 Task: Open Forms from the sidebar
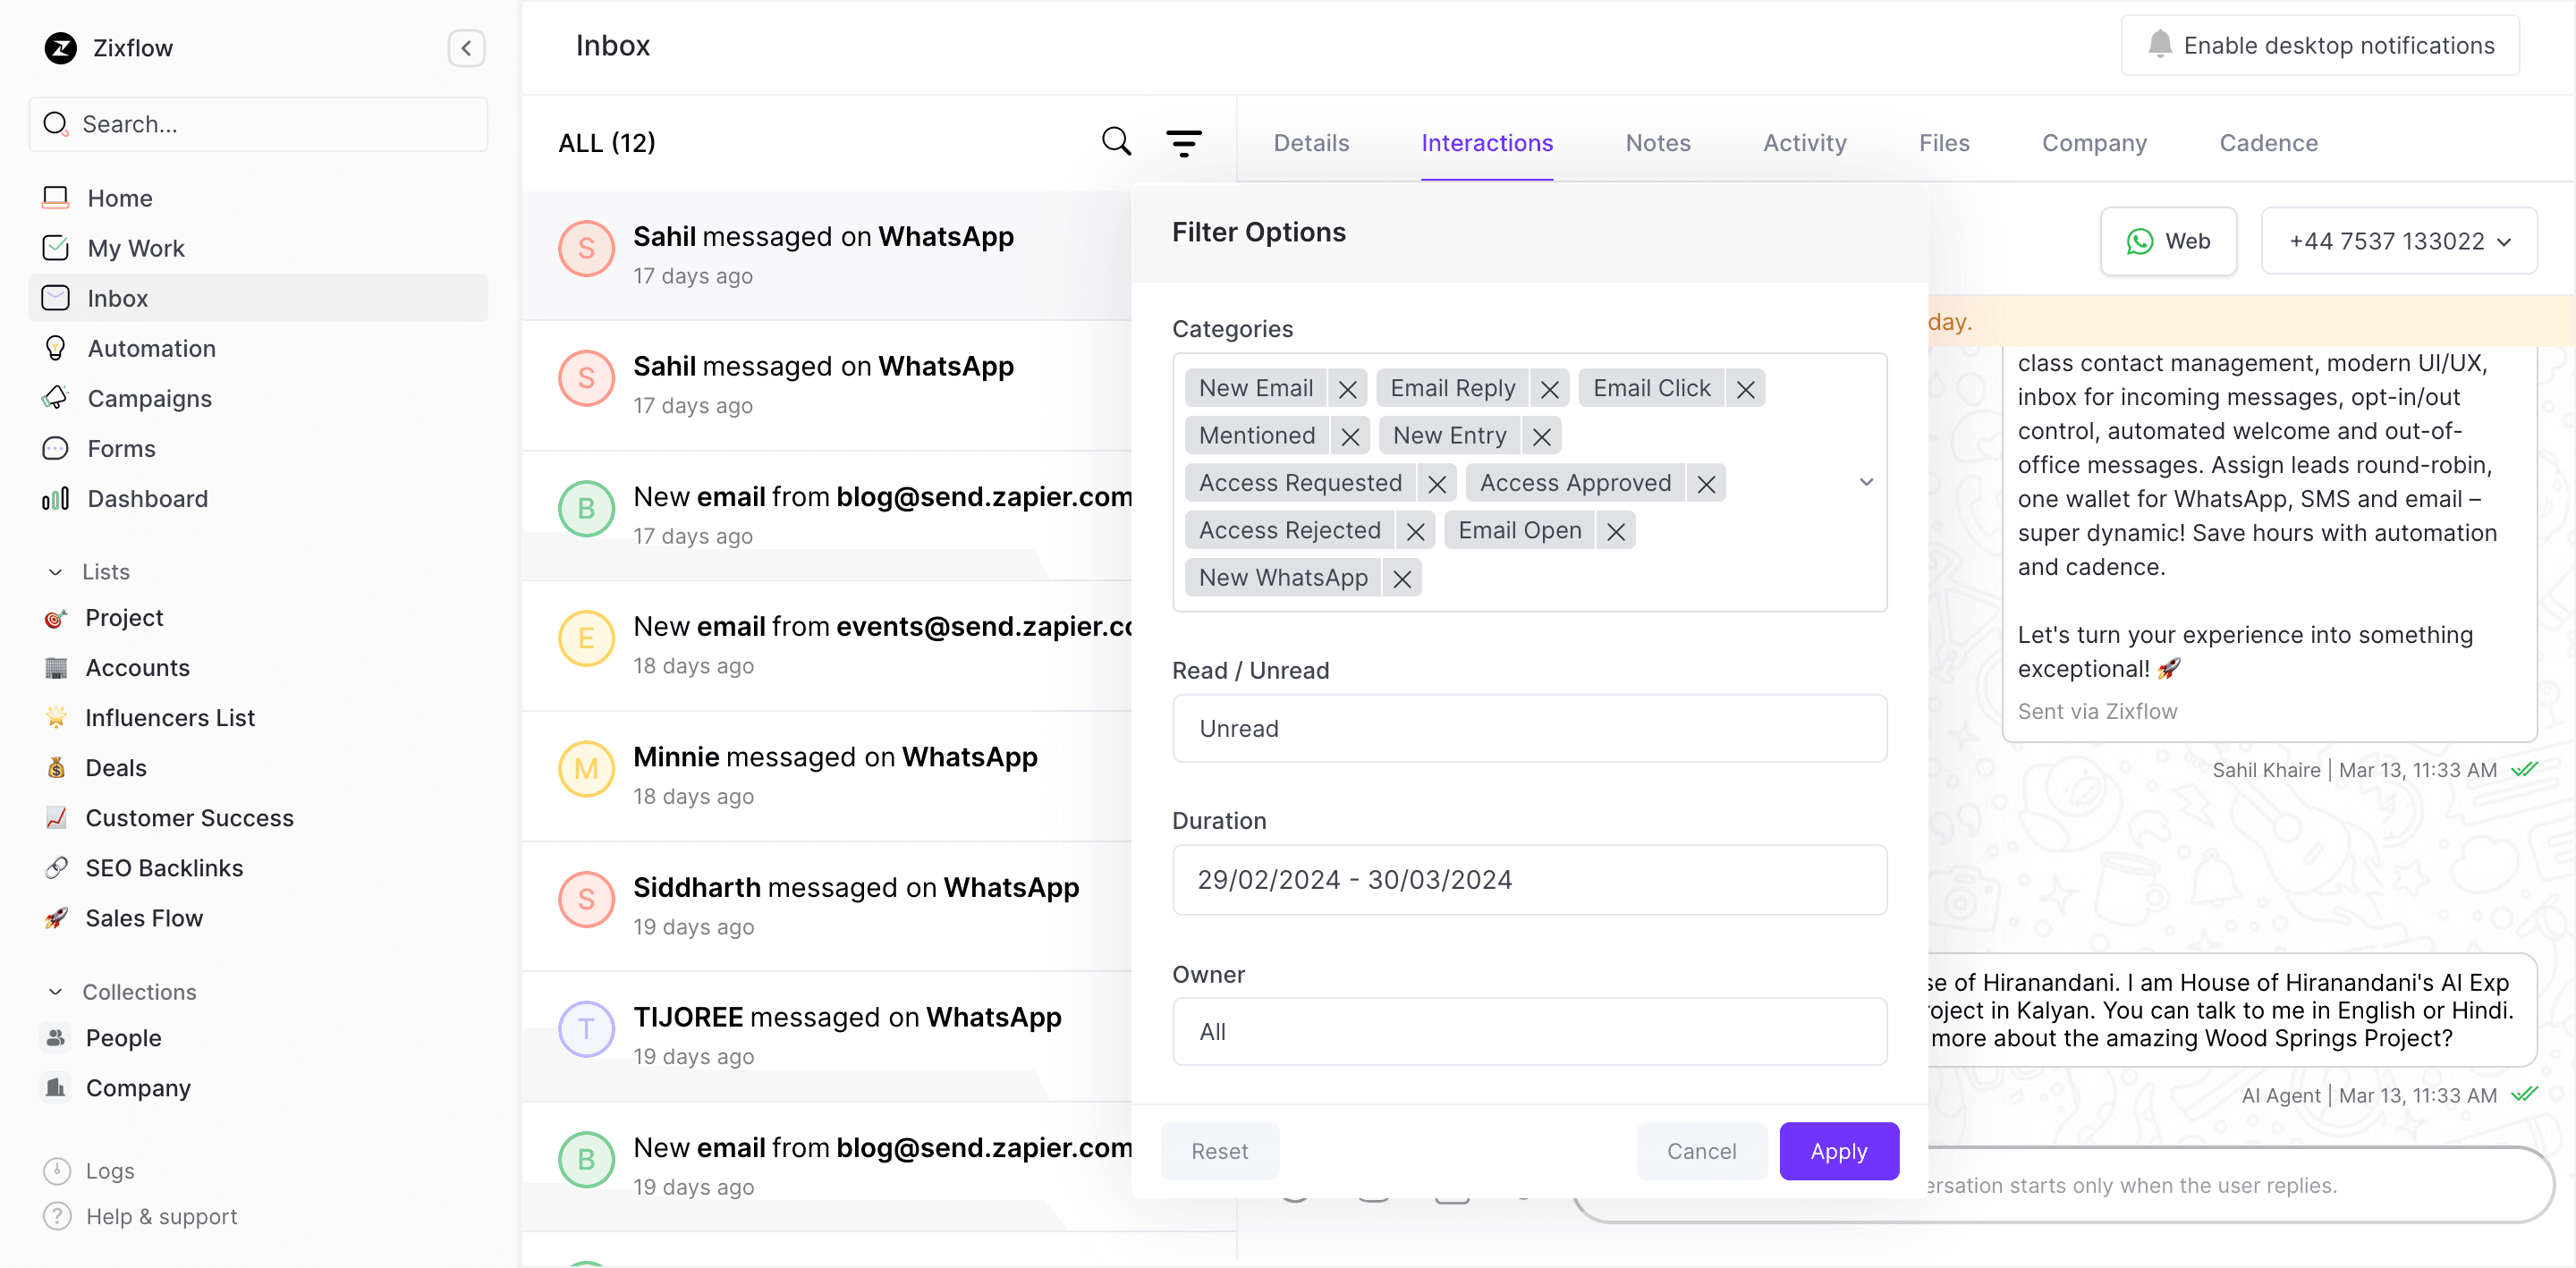point(120,448)
